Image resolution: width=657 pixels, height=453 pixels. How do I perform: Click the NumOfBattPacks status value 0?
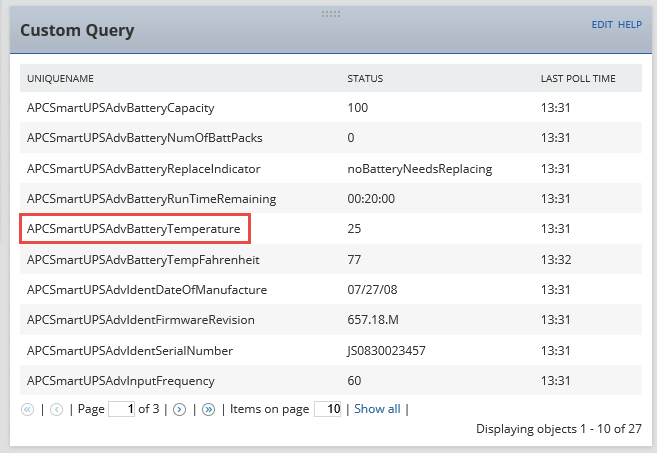click(351, 138)
